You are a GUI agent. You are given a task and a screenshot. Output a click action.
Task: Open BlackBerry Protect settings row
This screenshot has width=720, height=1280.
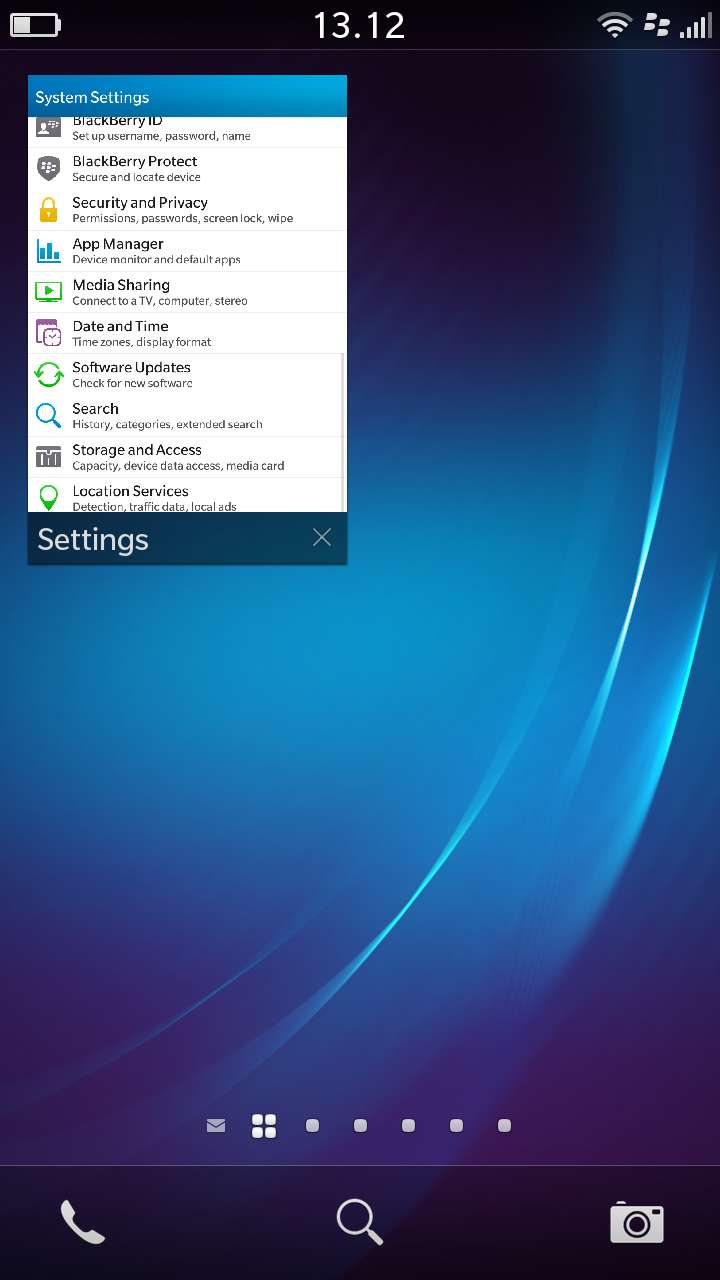tap(187, 168)
